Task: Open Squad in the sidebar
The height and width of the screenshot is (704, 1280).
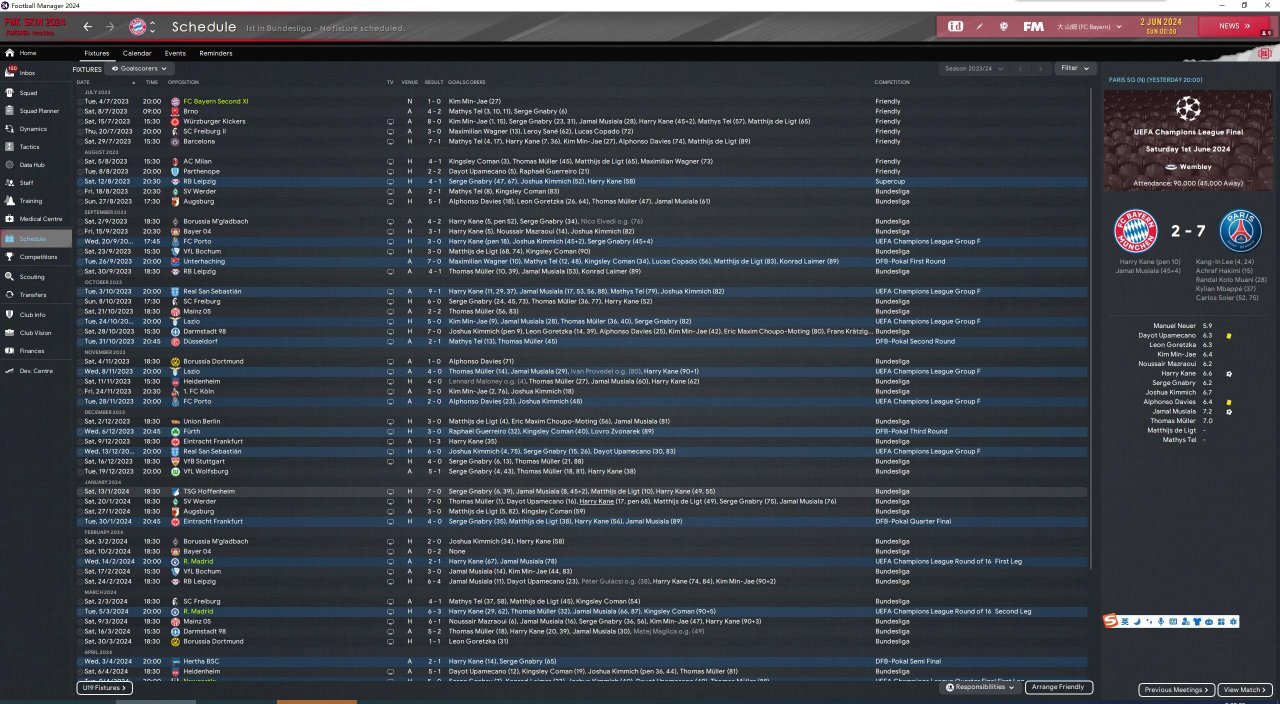Action: click(x=36, y=93)
